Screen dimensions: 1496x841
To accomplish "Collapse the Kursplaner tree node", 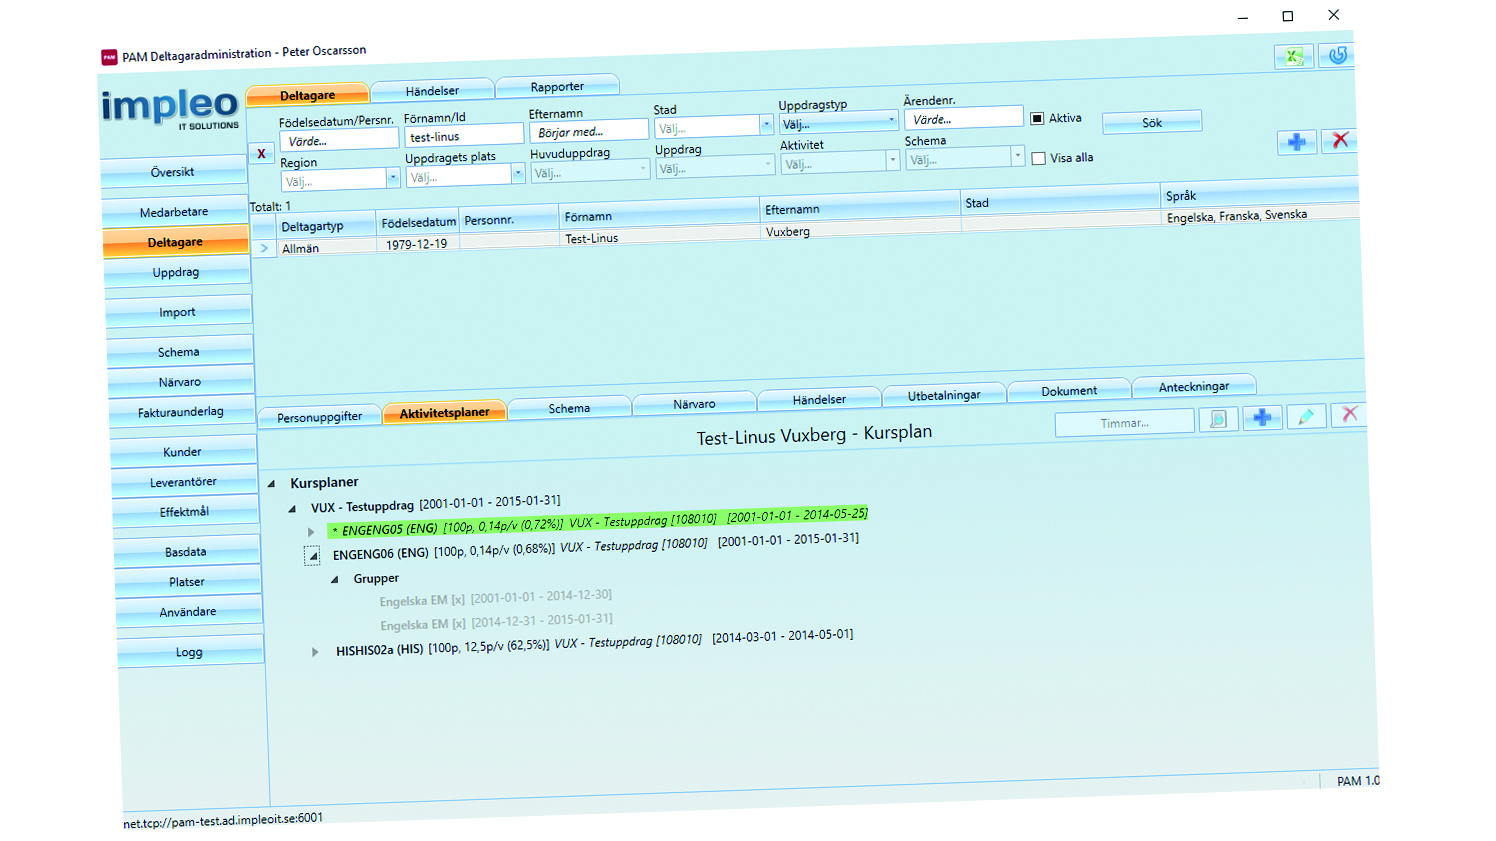I will (x=271, y=484).
